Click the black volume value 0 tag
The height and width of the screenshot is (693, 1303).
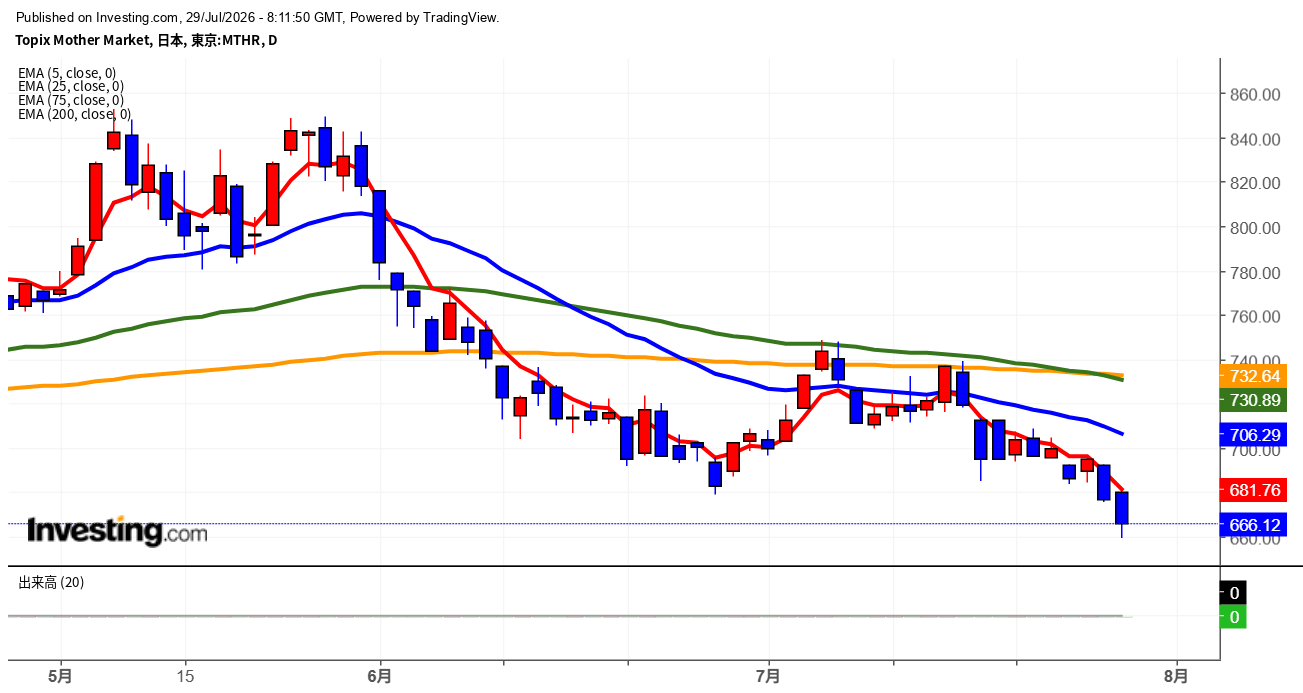tap(1234, 593)
